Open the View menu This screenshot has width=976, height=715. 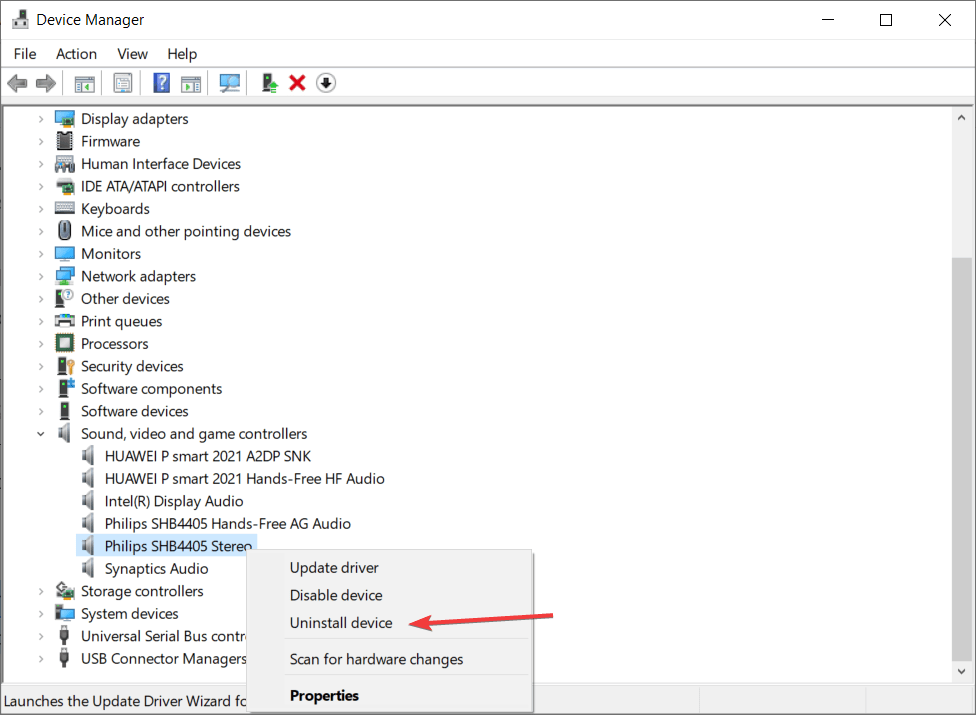pyautogui.click(x=132, y=54)
